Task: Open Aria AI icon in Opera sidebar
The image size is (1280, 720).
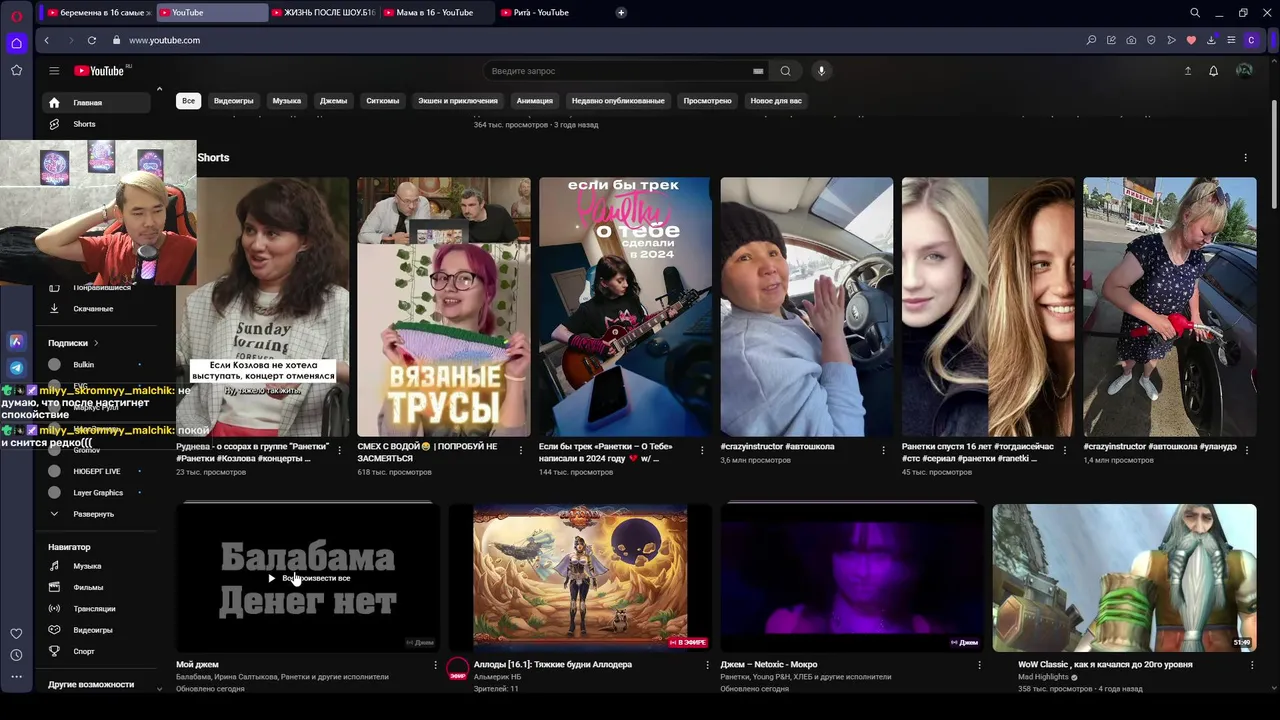Action: (16, 341)
